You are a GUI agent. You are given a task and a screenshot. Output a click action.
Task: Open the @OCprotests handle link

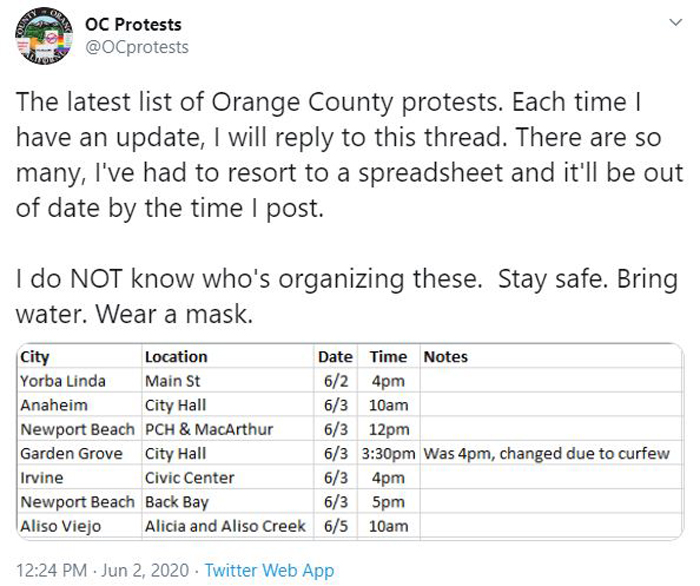[x=137, y=47]
